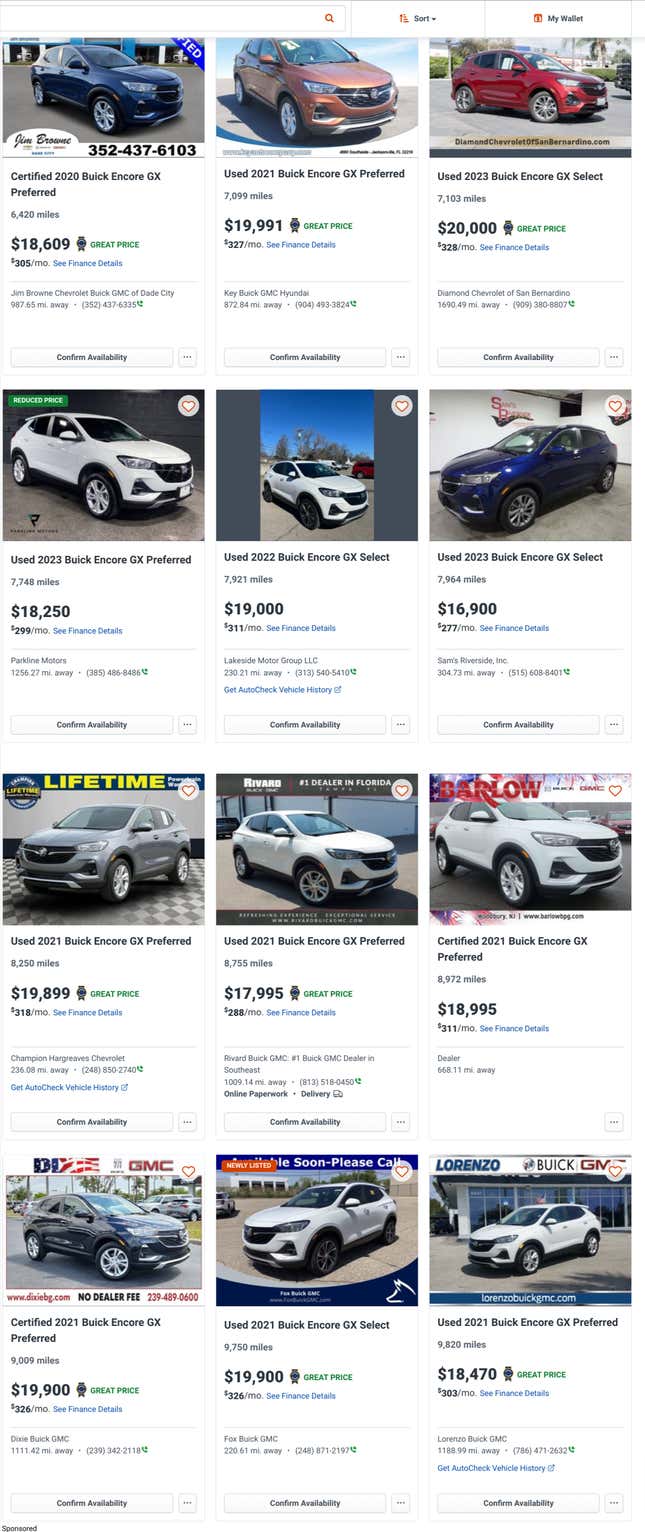The width and height of the screenshot is (645, 1532).
Task: Click Great Price badge icon on $19,991 listing
Action: pos(295,226)
